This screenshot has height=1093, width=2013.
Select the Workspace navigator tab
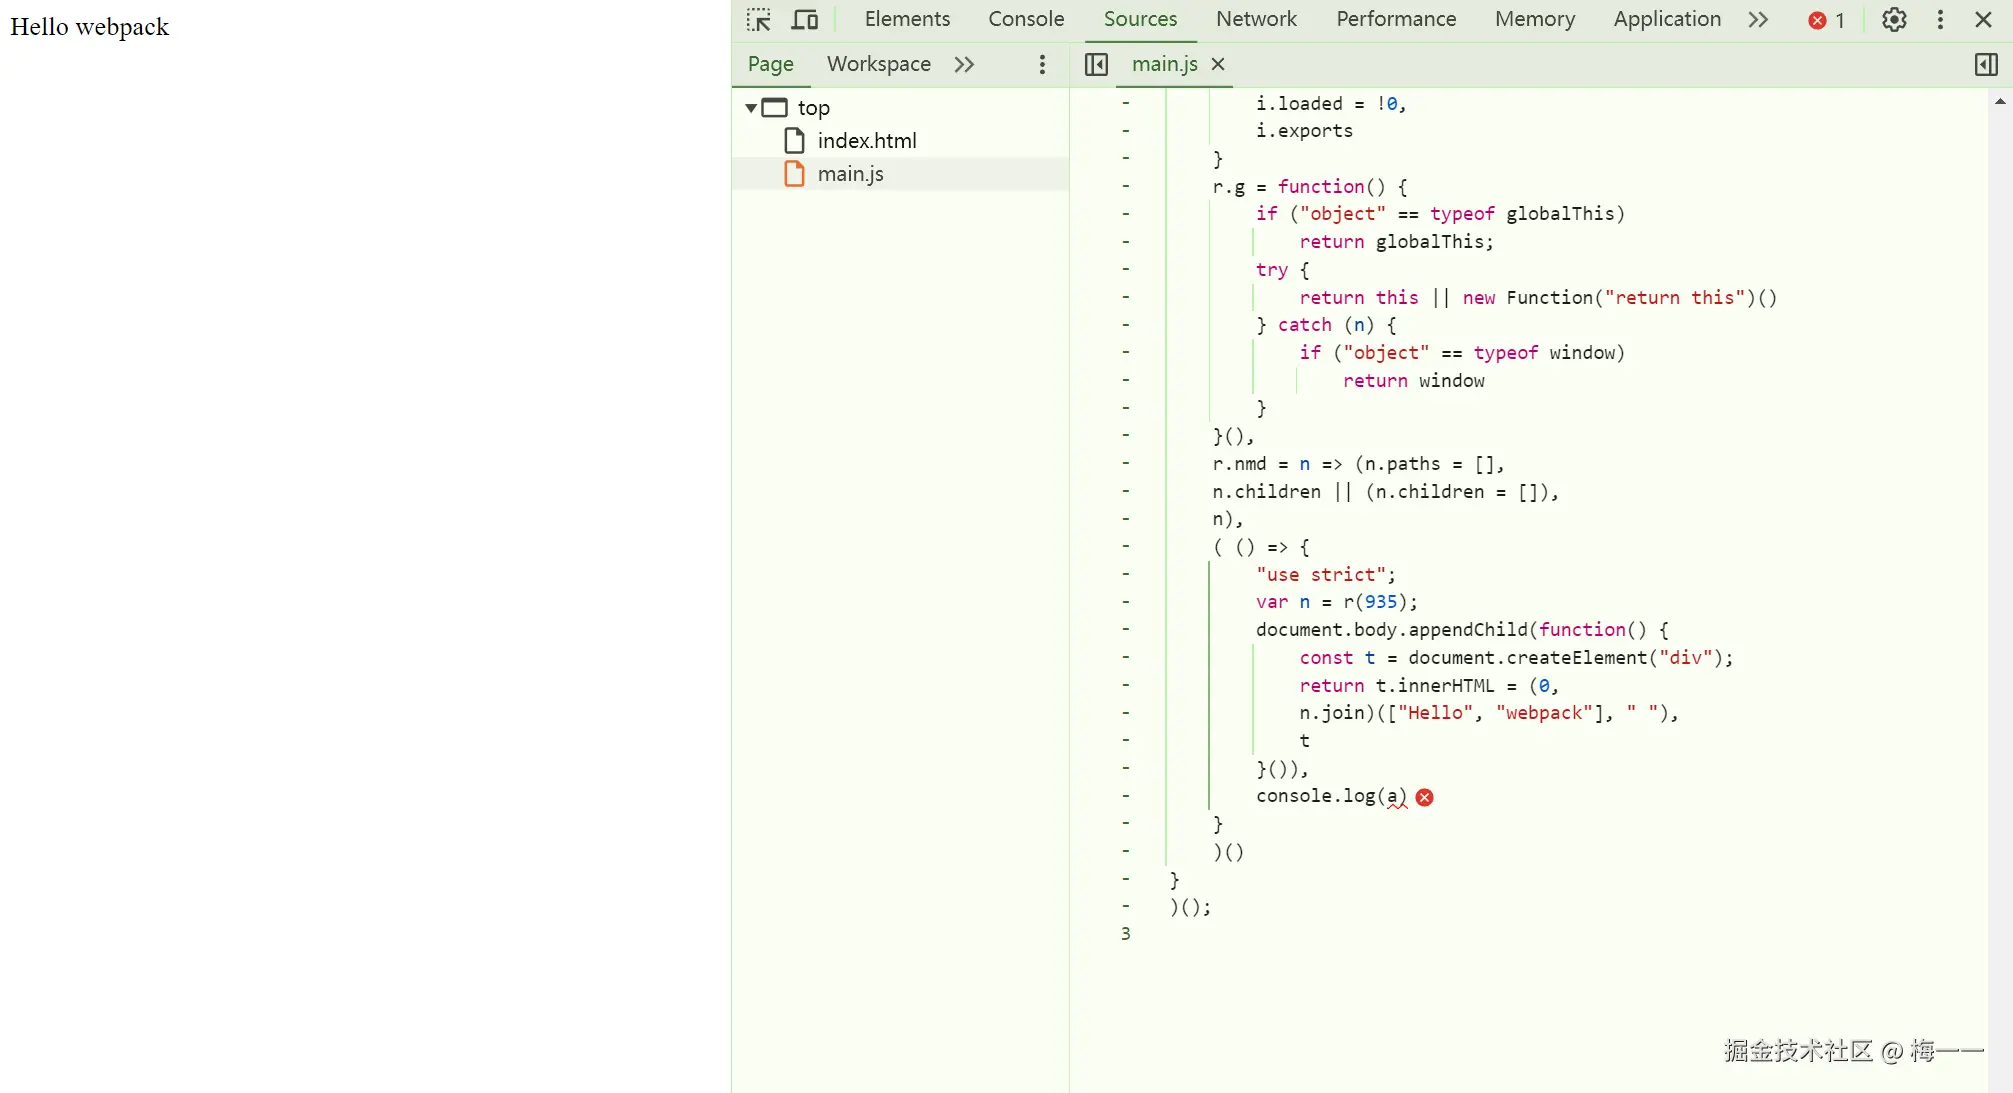coord(878,64)
